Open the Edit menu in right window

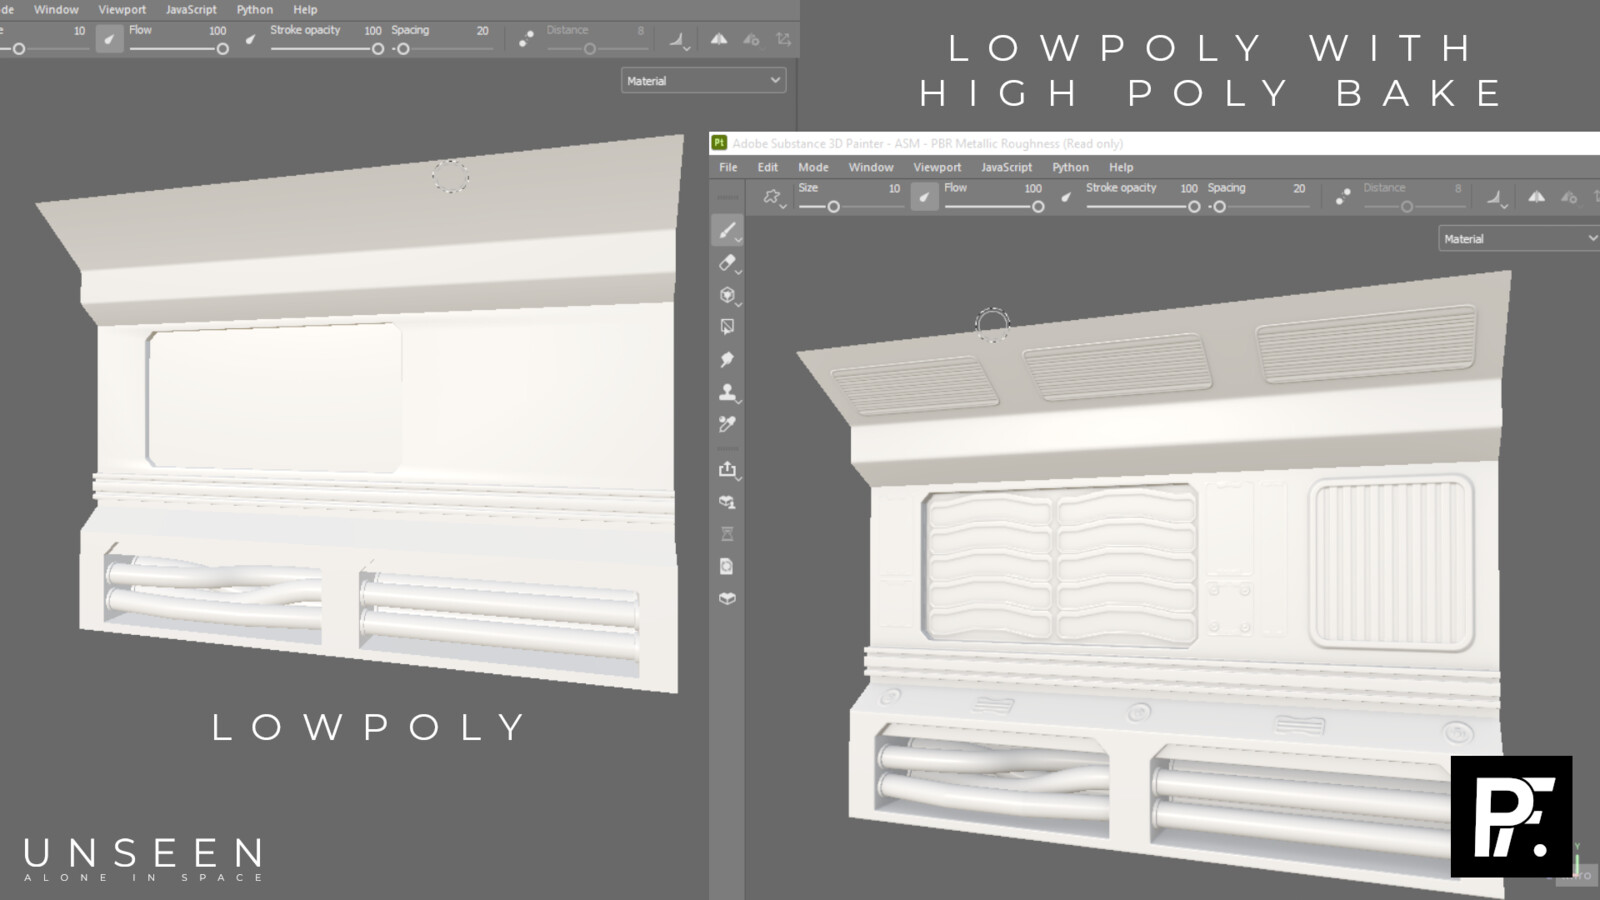767,167
